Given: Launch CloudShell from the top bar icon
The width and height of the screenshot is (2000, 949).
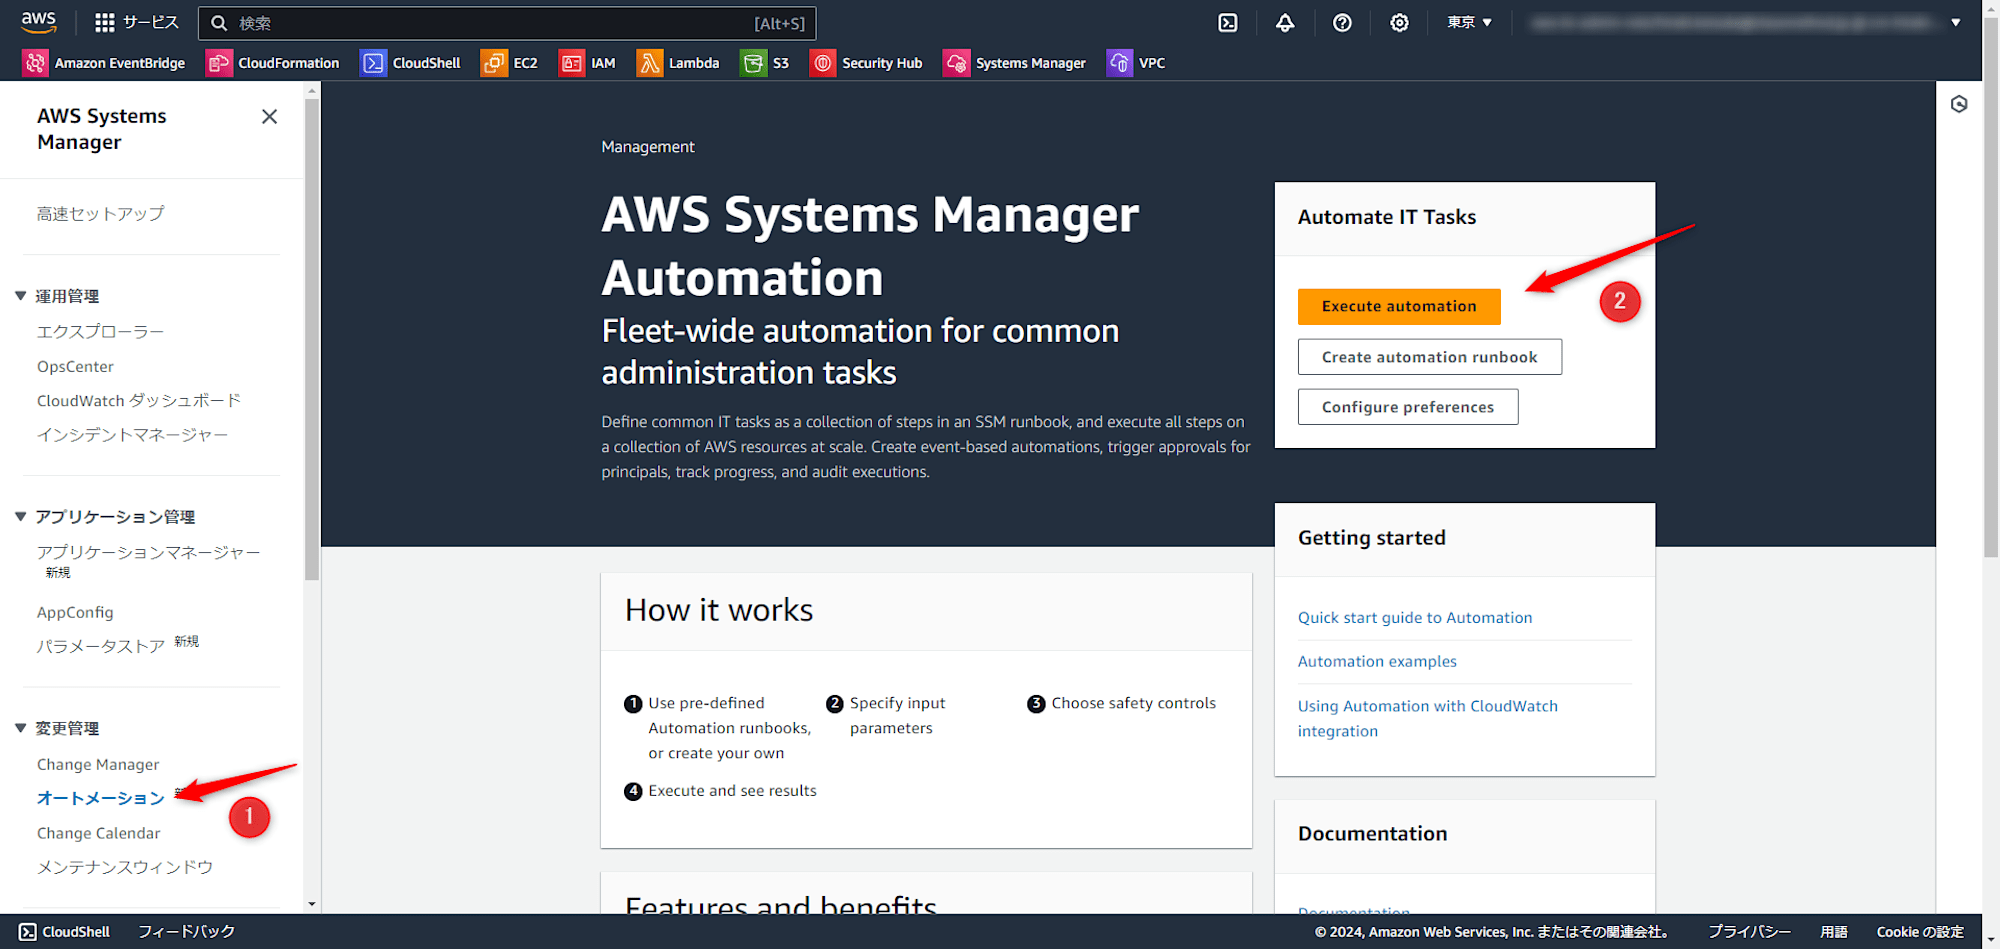Looking at the screenshot, I should pos(1228,23).
